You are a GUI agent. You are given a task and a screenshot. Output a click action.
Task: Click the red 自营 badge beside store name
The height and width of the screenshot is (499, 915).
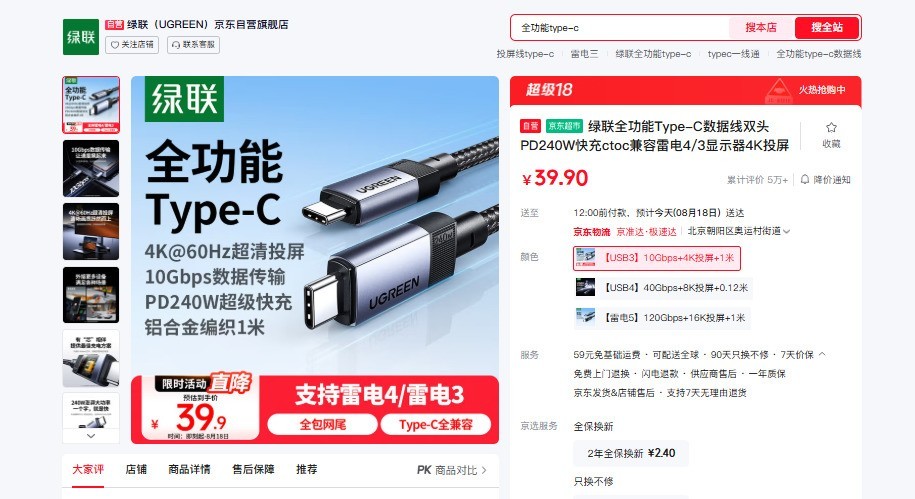pyautogui.click(x=114, y=25)
